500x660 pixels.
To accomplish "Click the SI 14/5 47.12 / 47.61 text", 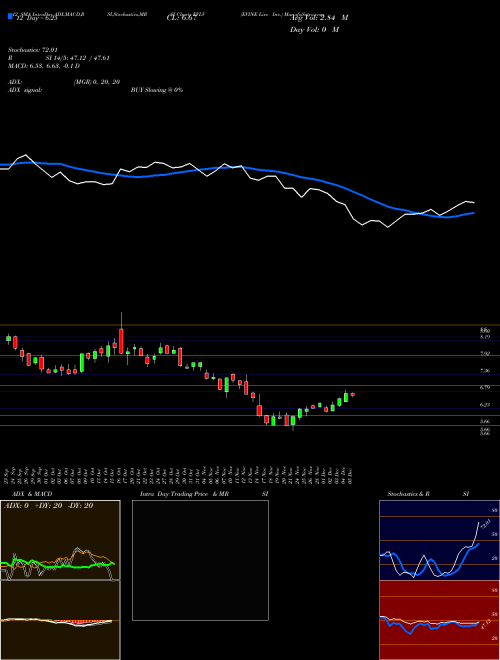I will click(x=77, y=58).
